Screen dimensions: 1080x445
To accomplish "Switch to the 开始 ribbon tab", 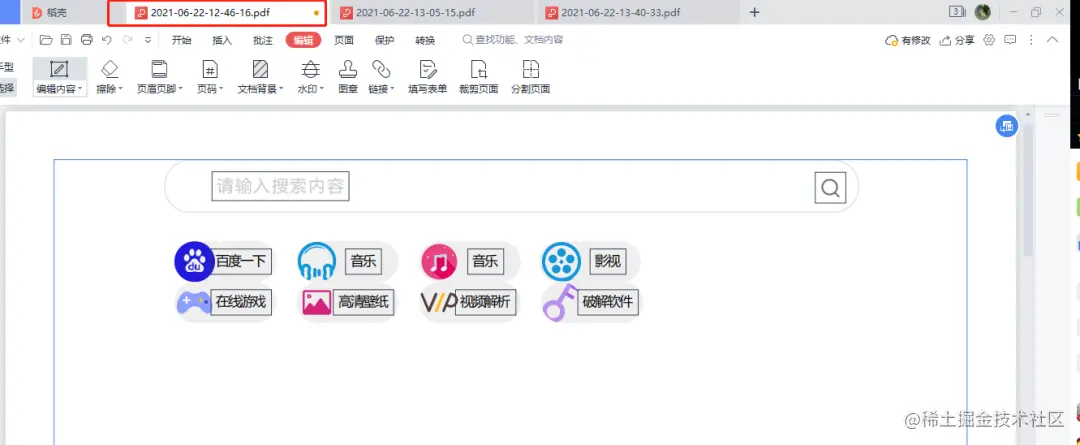I will click(x=182, y=40).
